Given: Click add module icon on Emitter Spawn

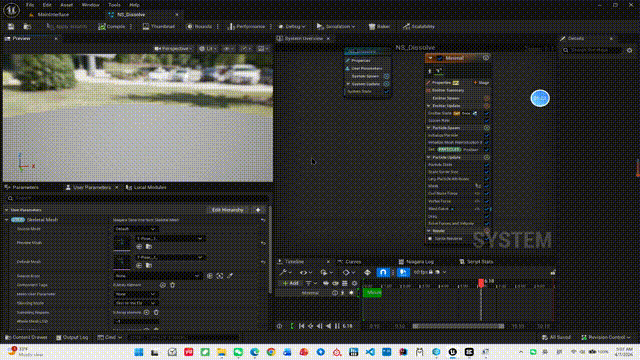Looking at the screenshot, I should (x=487, y=99).
